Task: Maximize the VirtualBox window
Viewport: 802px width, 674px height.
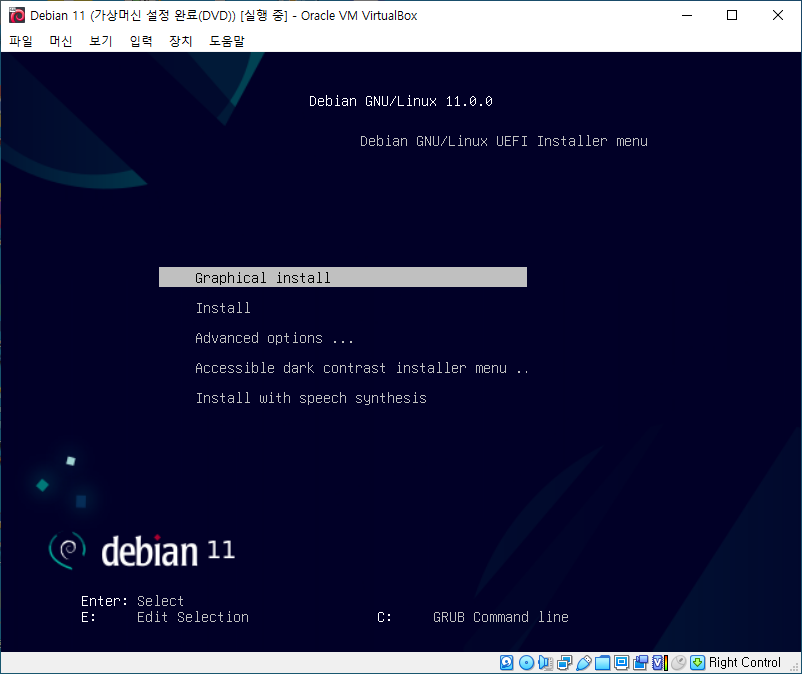Action: click(x=732, y=15)
